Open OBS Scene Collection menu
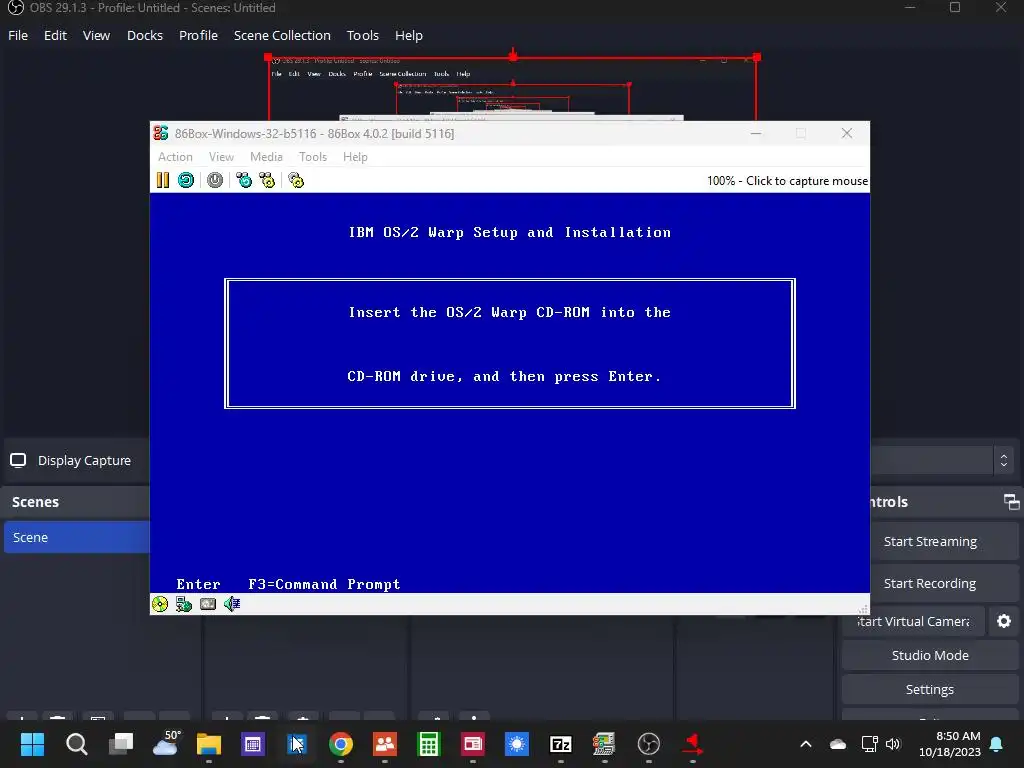The height and width of the screenshot is (768, 1024). [282, 35]
